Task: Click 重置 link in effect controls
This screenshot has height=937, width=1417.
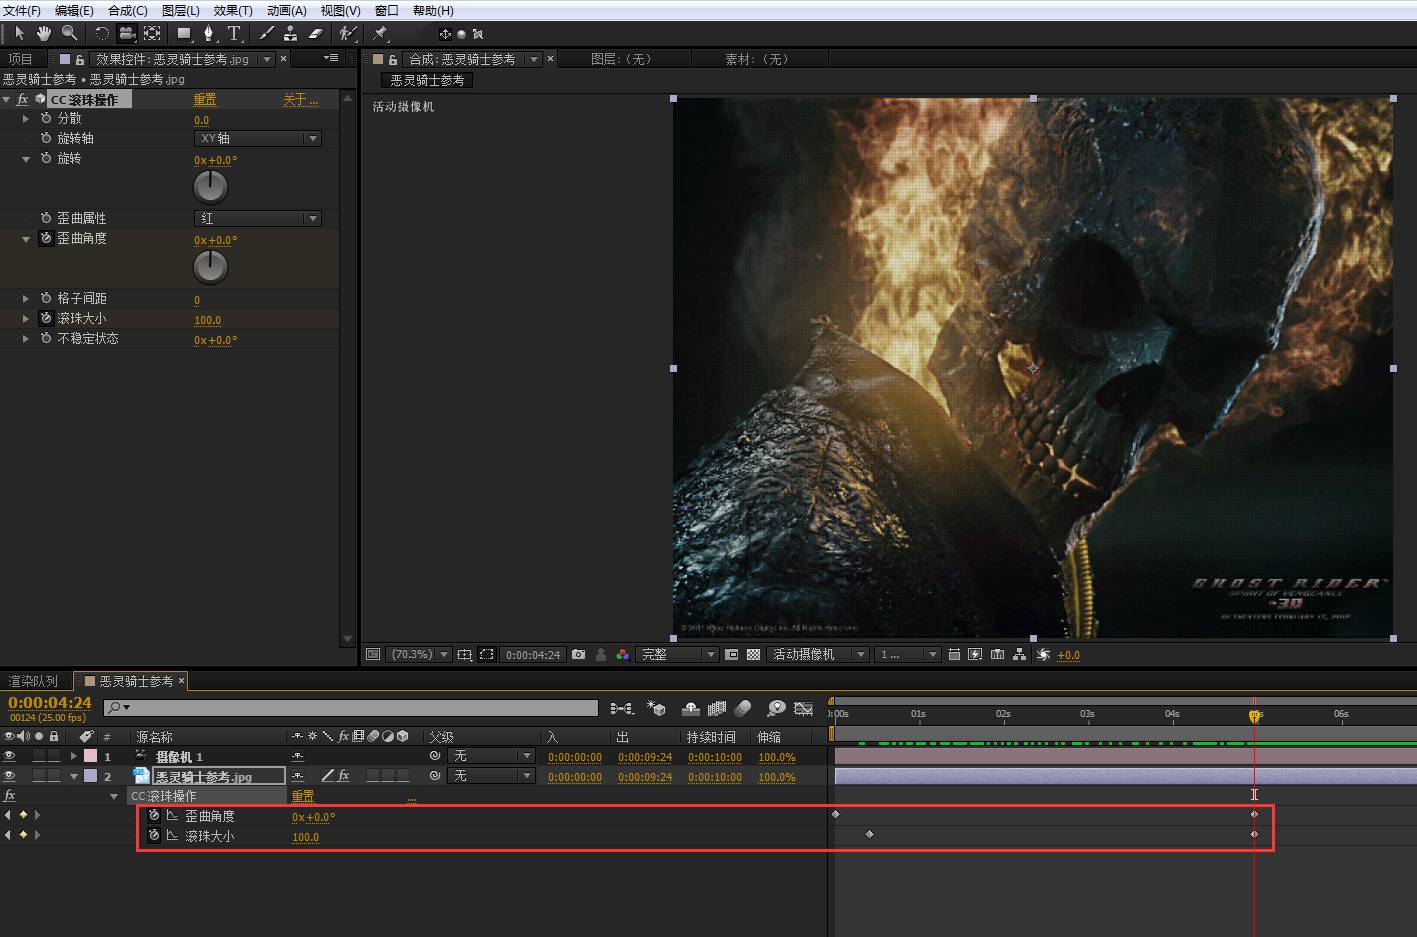Action: (205, 99)
